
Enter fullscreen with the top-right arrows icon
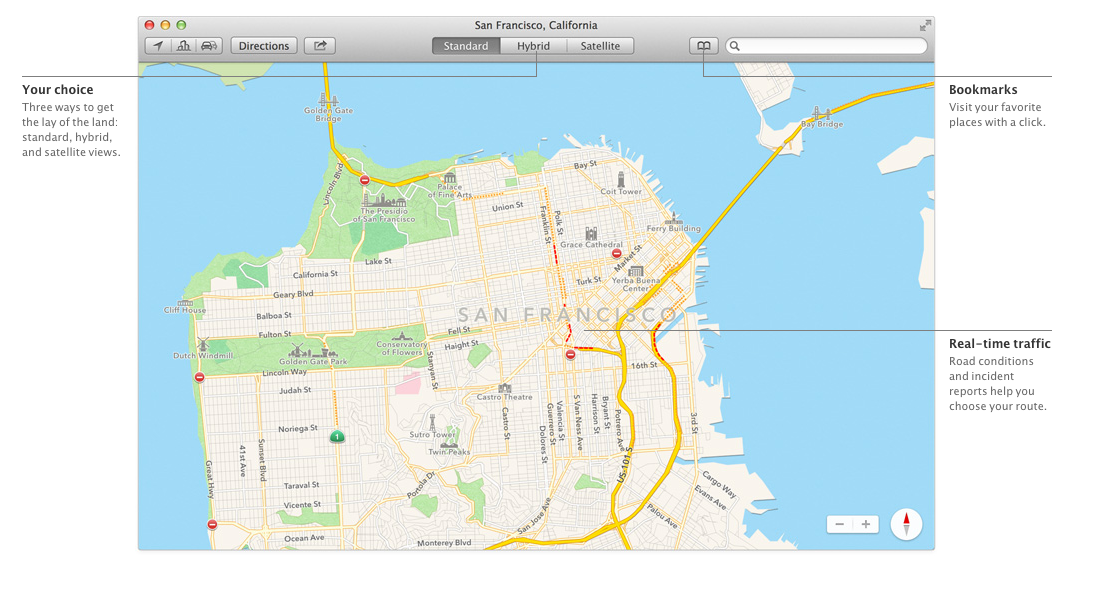[x=925, y=25]
